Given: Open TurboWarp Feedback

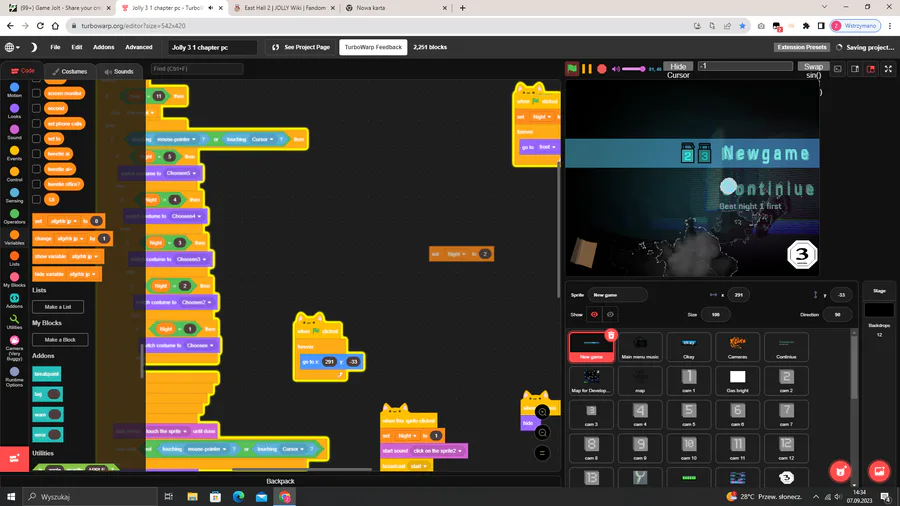Looking at the screenshot, I should [373, 47].
